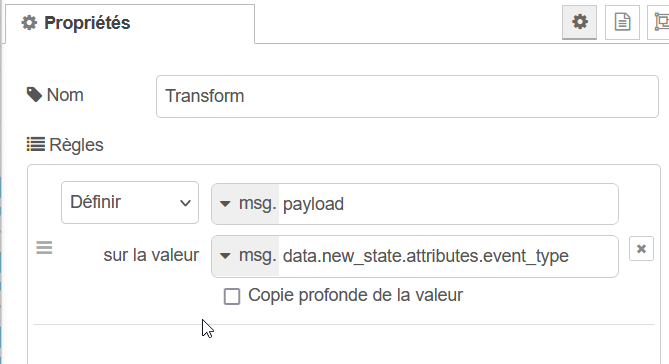Viewport: 669px width, 364px height.
Task: Click the Copie profonde de la valeur label
Action: pyautogui.click(x=355, y=295)
